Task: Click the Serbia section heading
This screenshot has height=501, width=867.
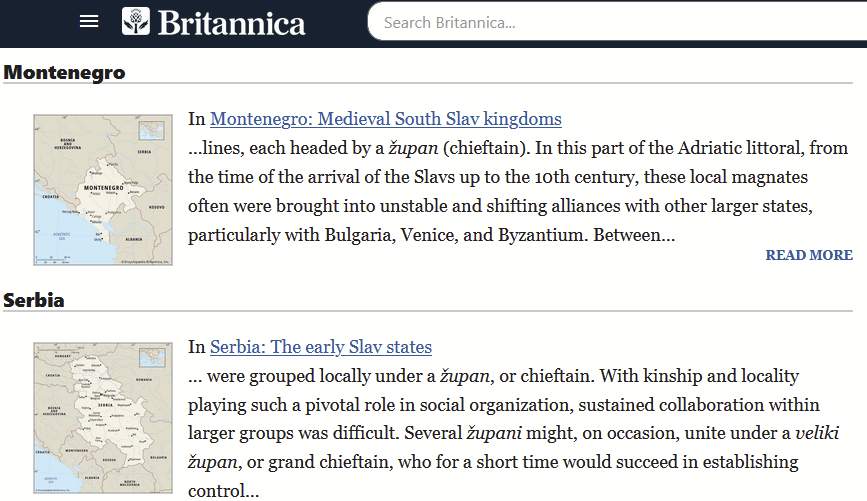Action: 34,300
